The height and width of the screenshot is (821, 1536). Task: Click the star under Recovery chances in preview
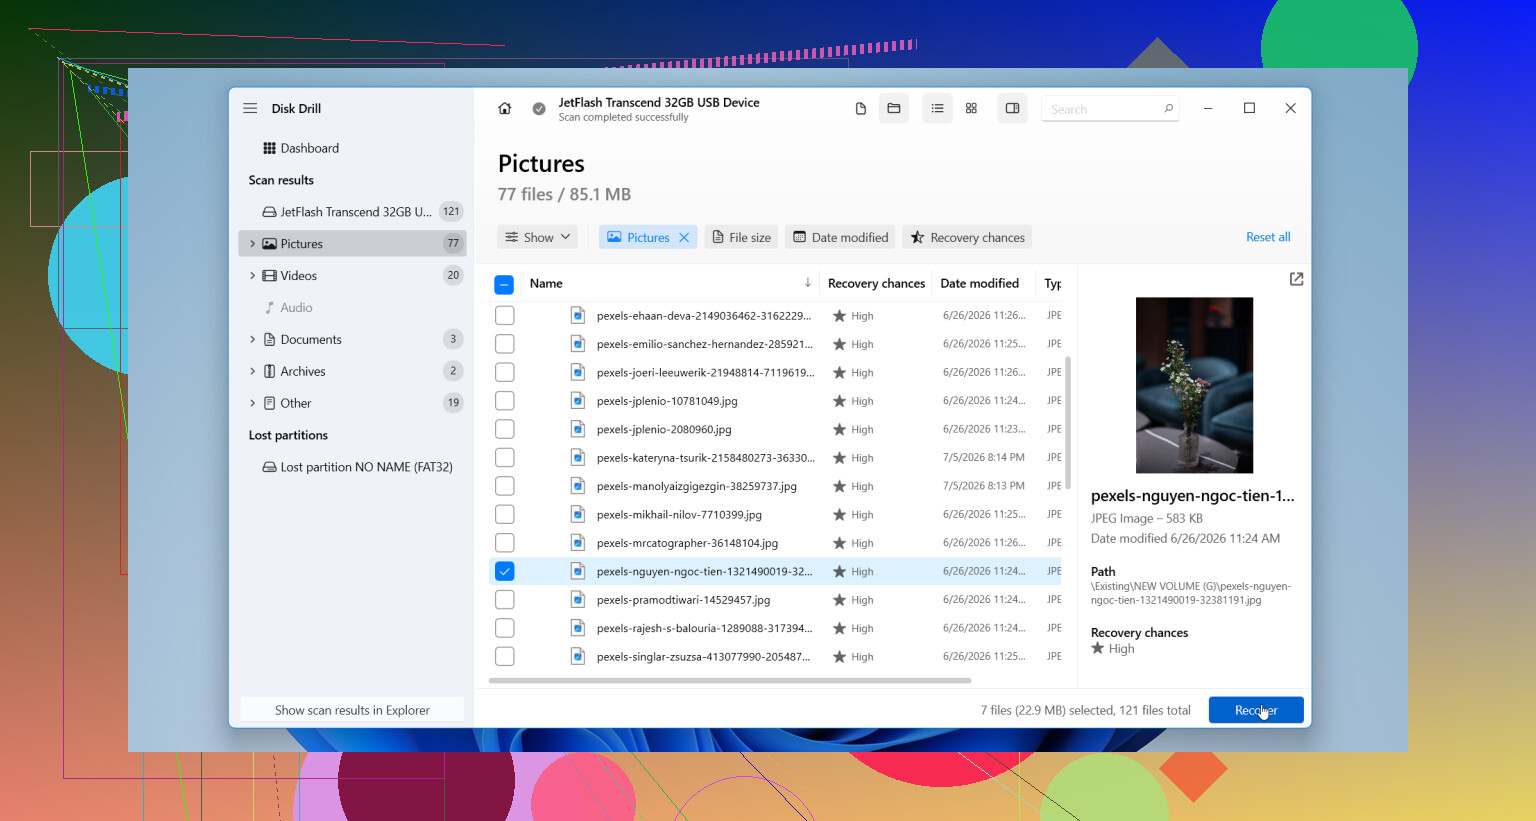[1097, 648]
